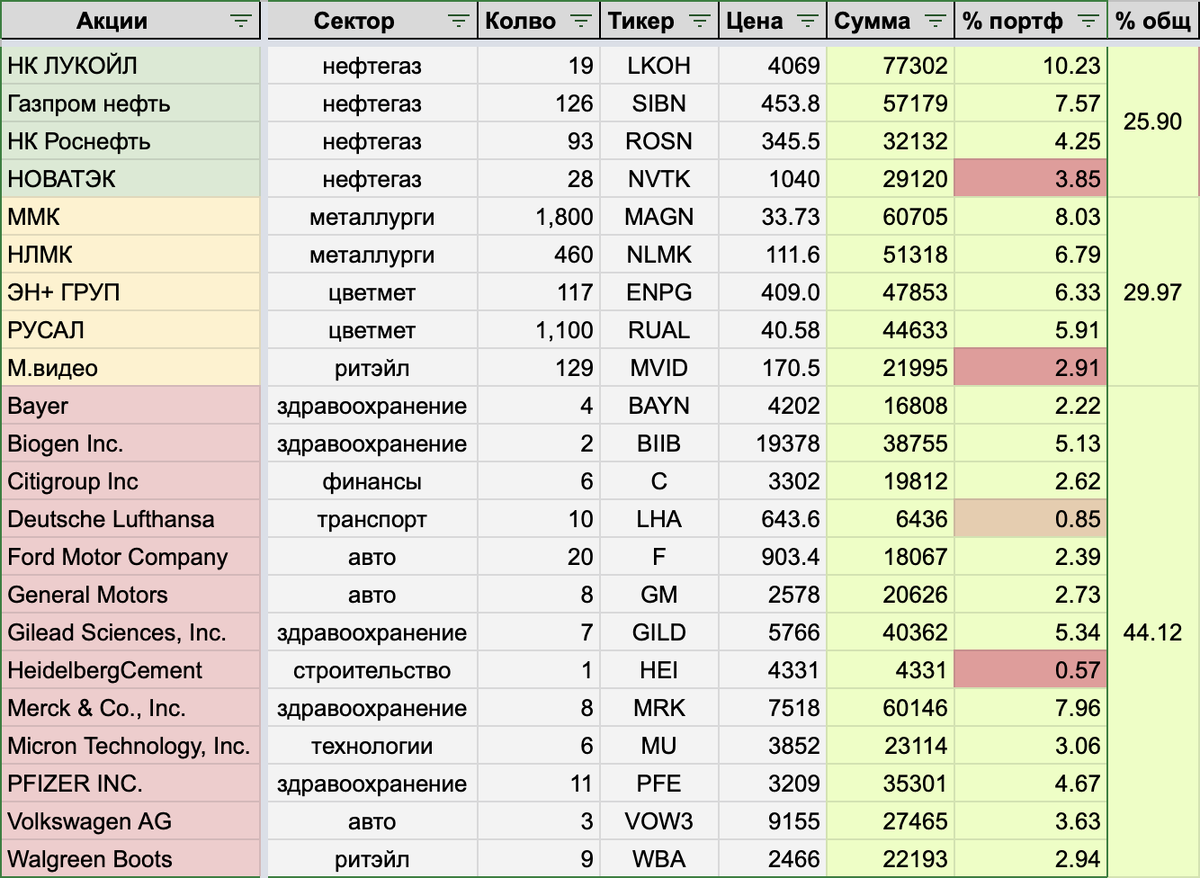1200x878 pixels.
Task: Select the 1,800 quantity cell
Action: tap(538, 217)
